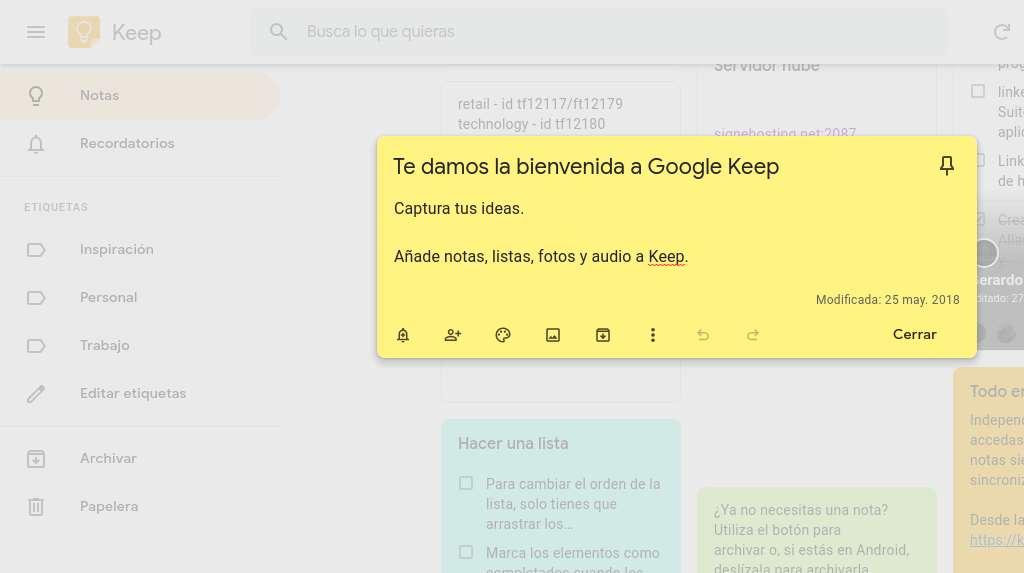Undo the last note edit
Viewport: 1024px width, 573px height.
pos(703,335)
